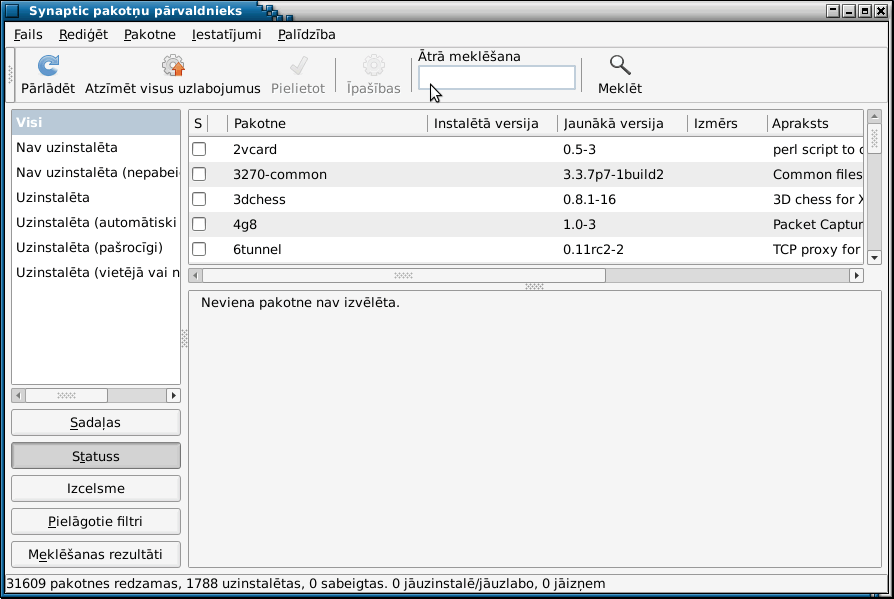The height and width of the screenshot is (599, 894).
Task: Click the Izcelsme button
Action: (x=96, y=488)
